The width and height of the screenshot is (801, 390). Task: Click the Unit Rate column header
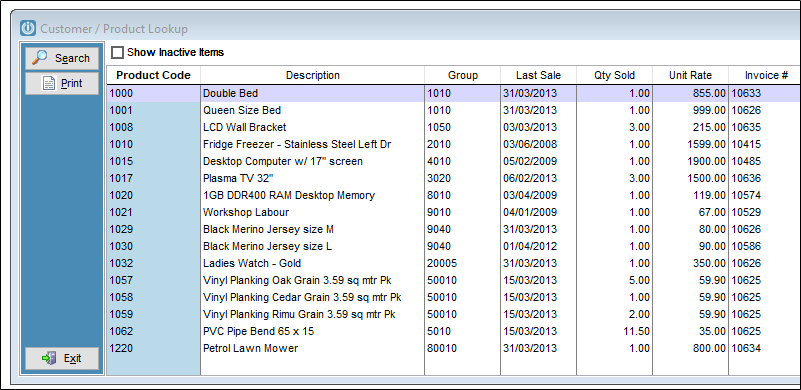coord(691,75)
